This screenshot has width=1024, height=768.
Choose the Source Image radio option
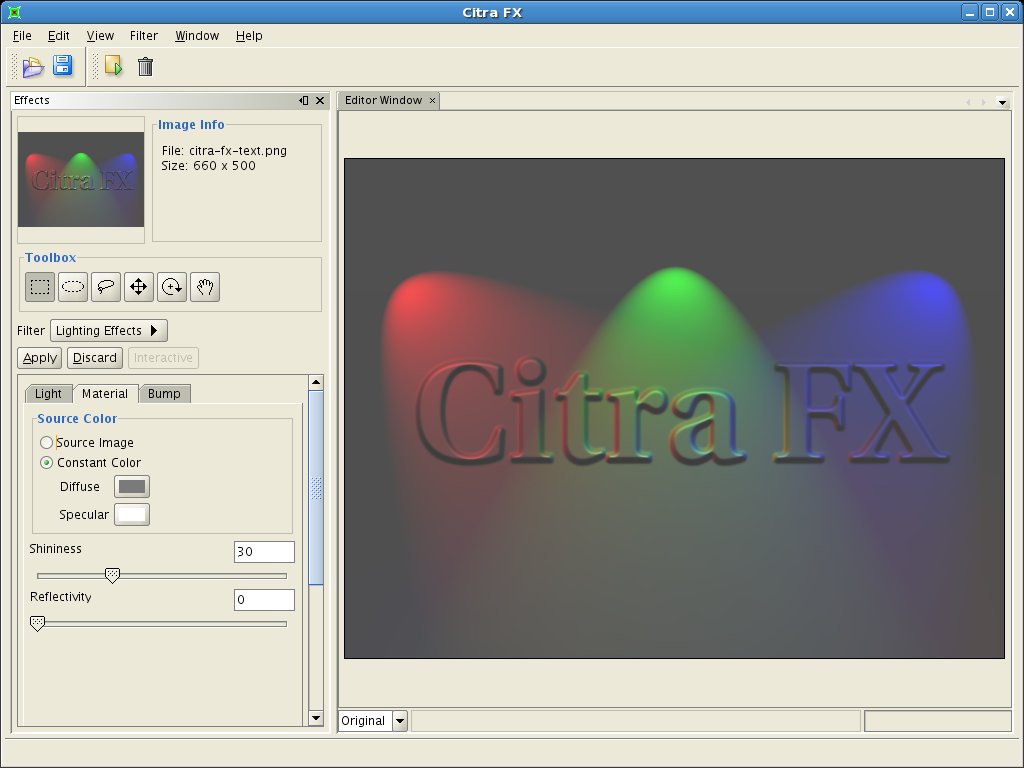pyautogui.click(x=47, y=442)
